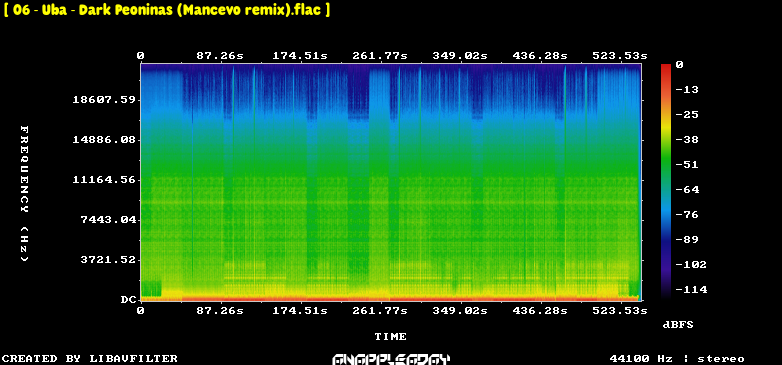Click the TIME axis title

click(391, 337)
